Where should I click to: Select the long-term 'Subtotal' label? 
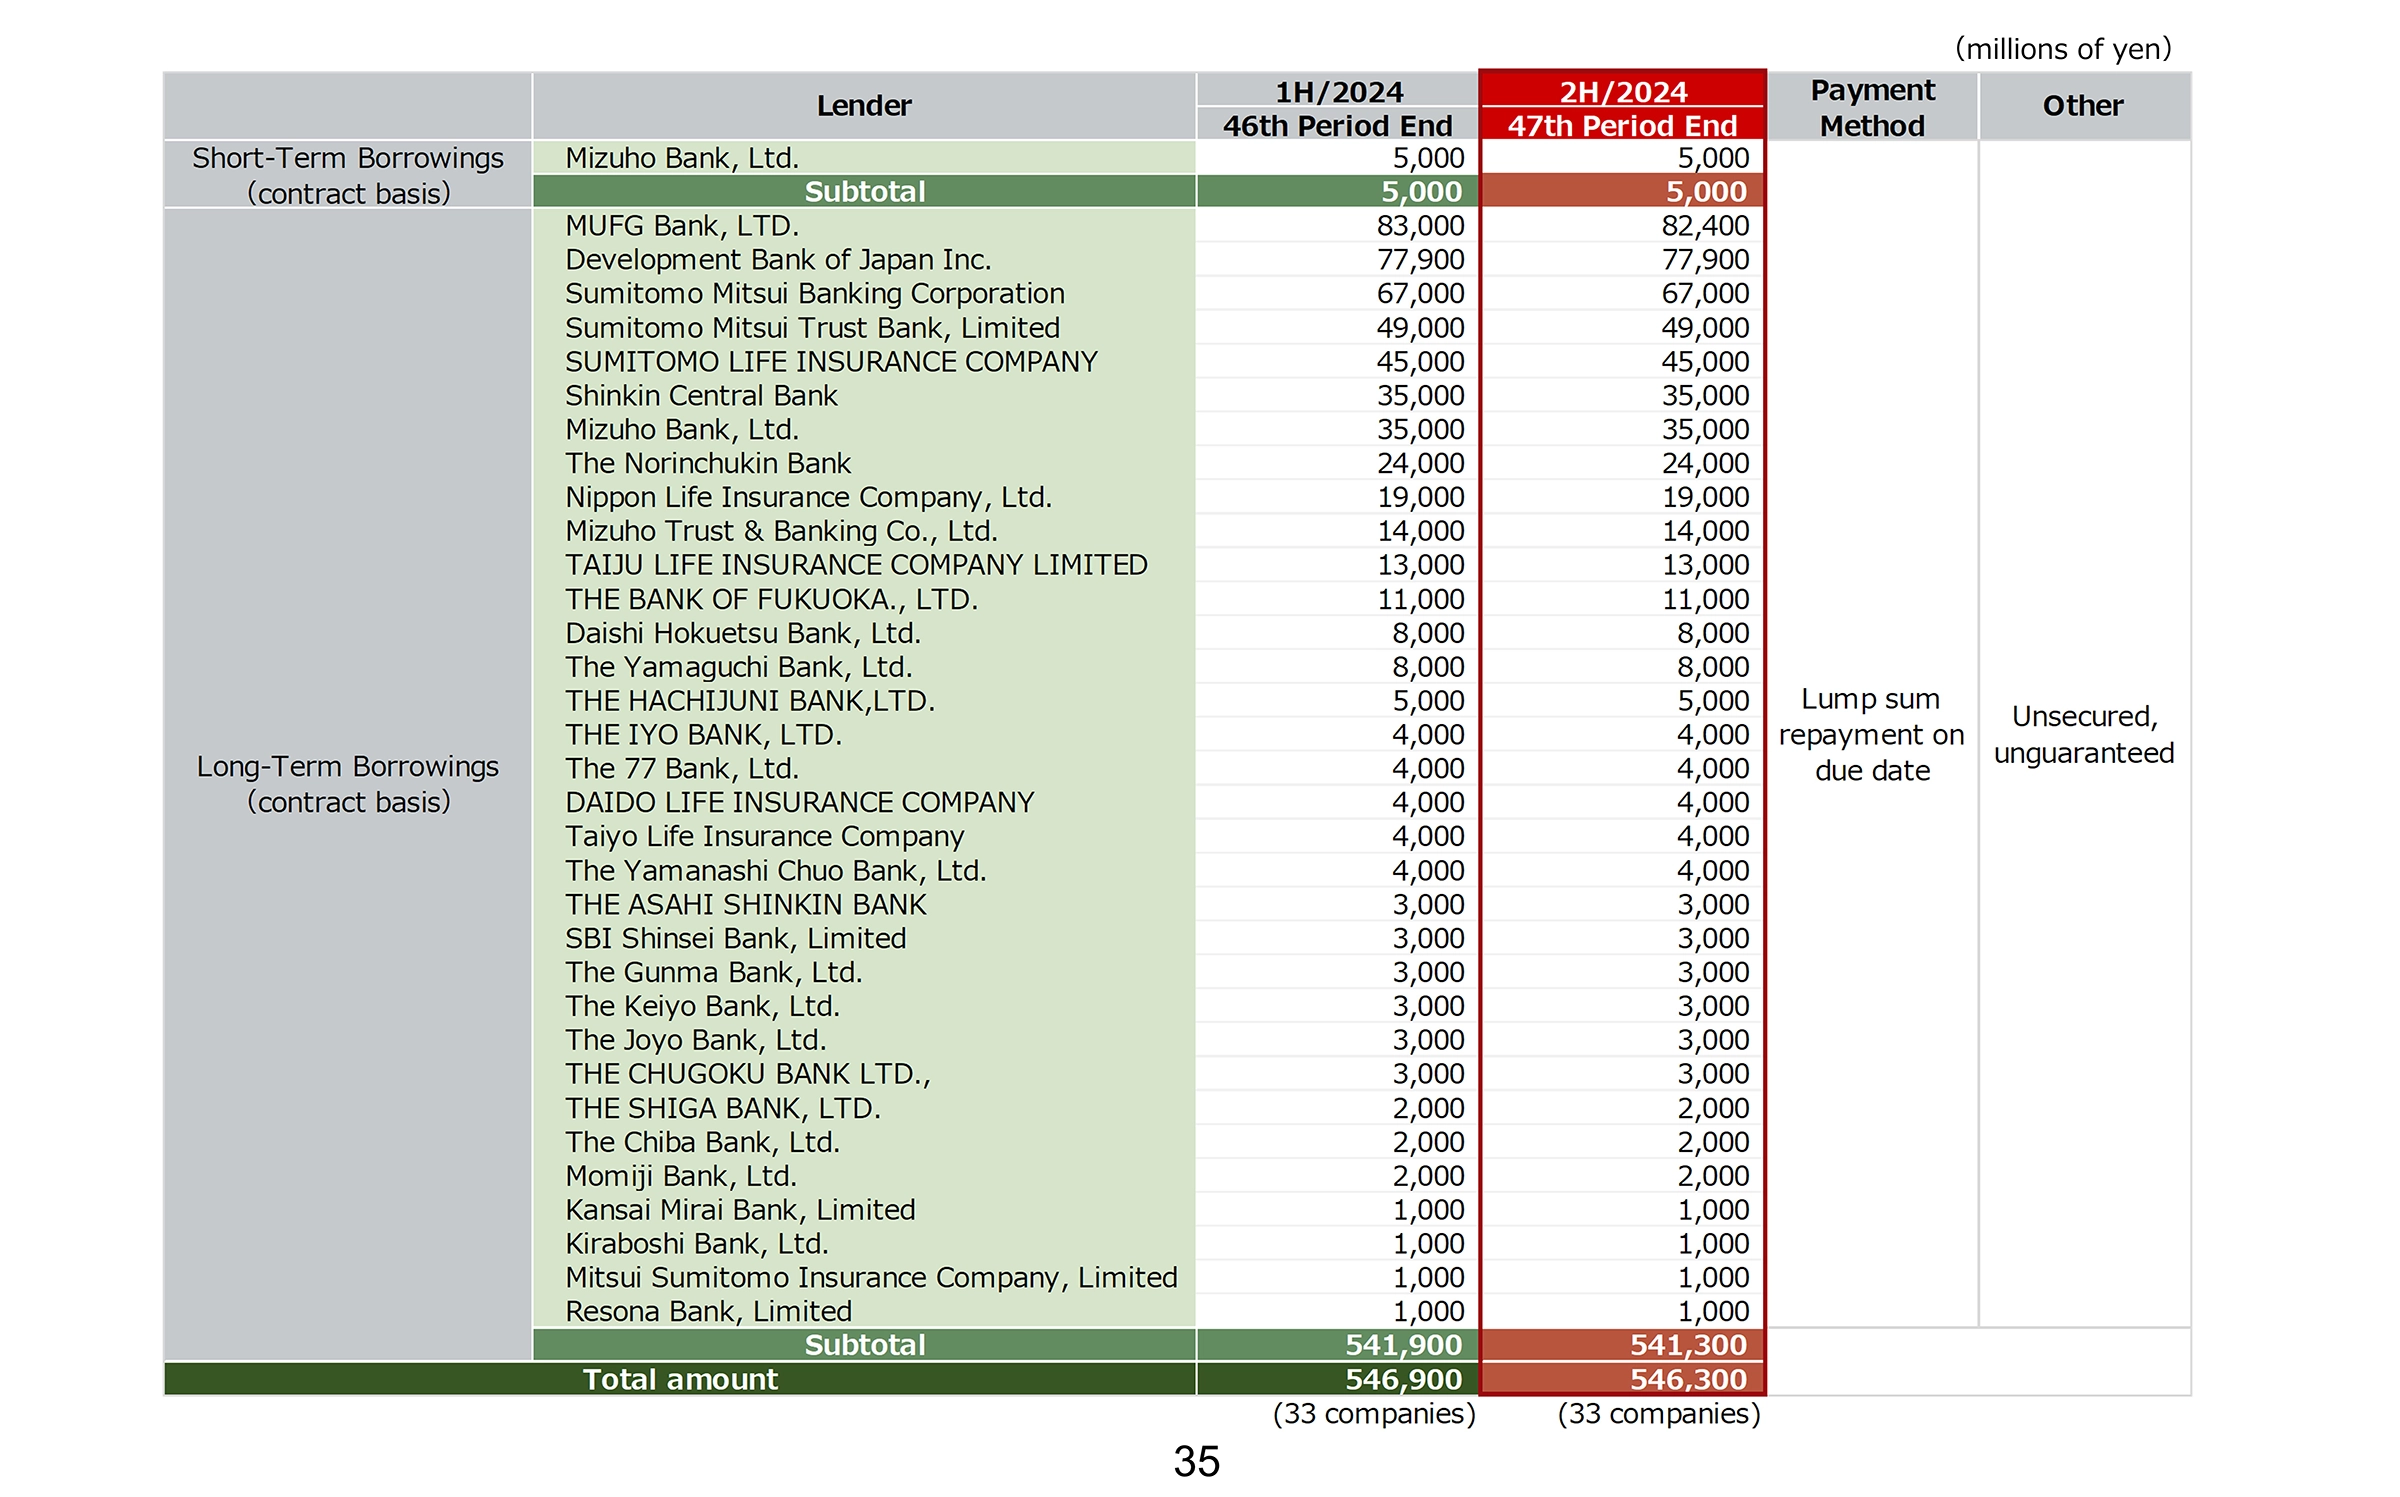[865, 1345]
